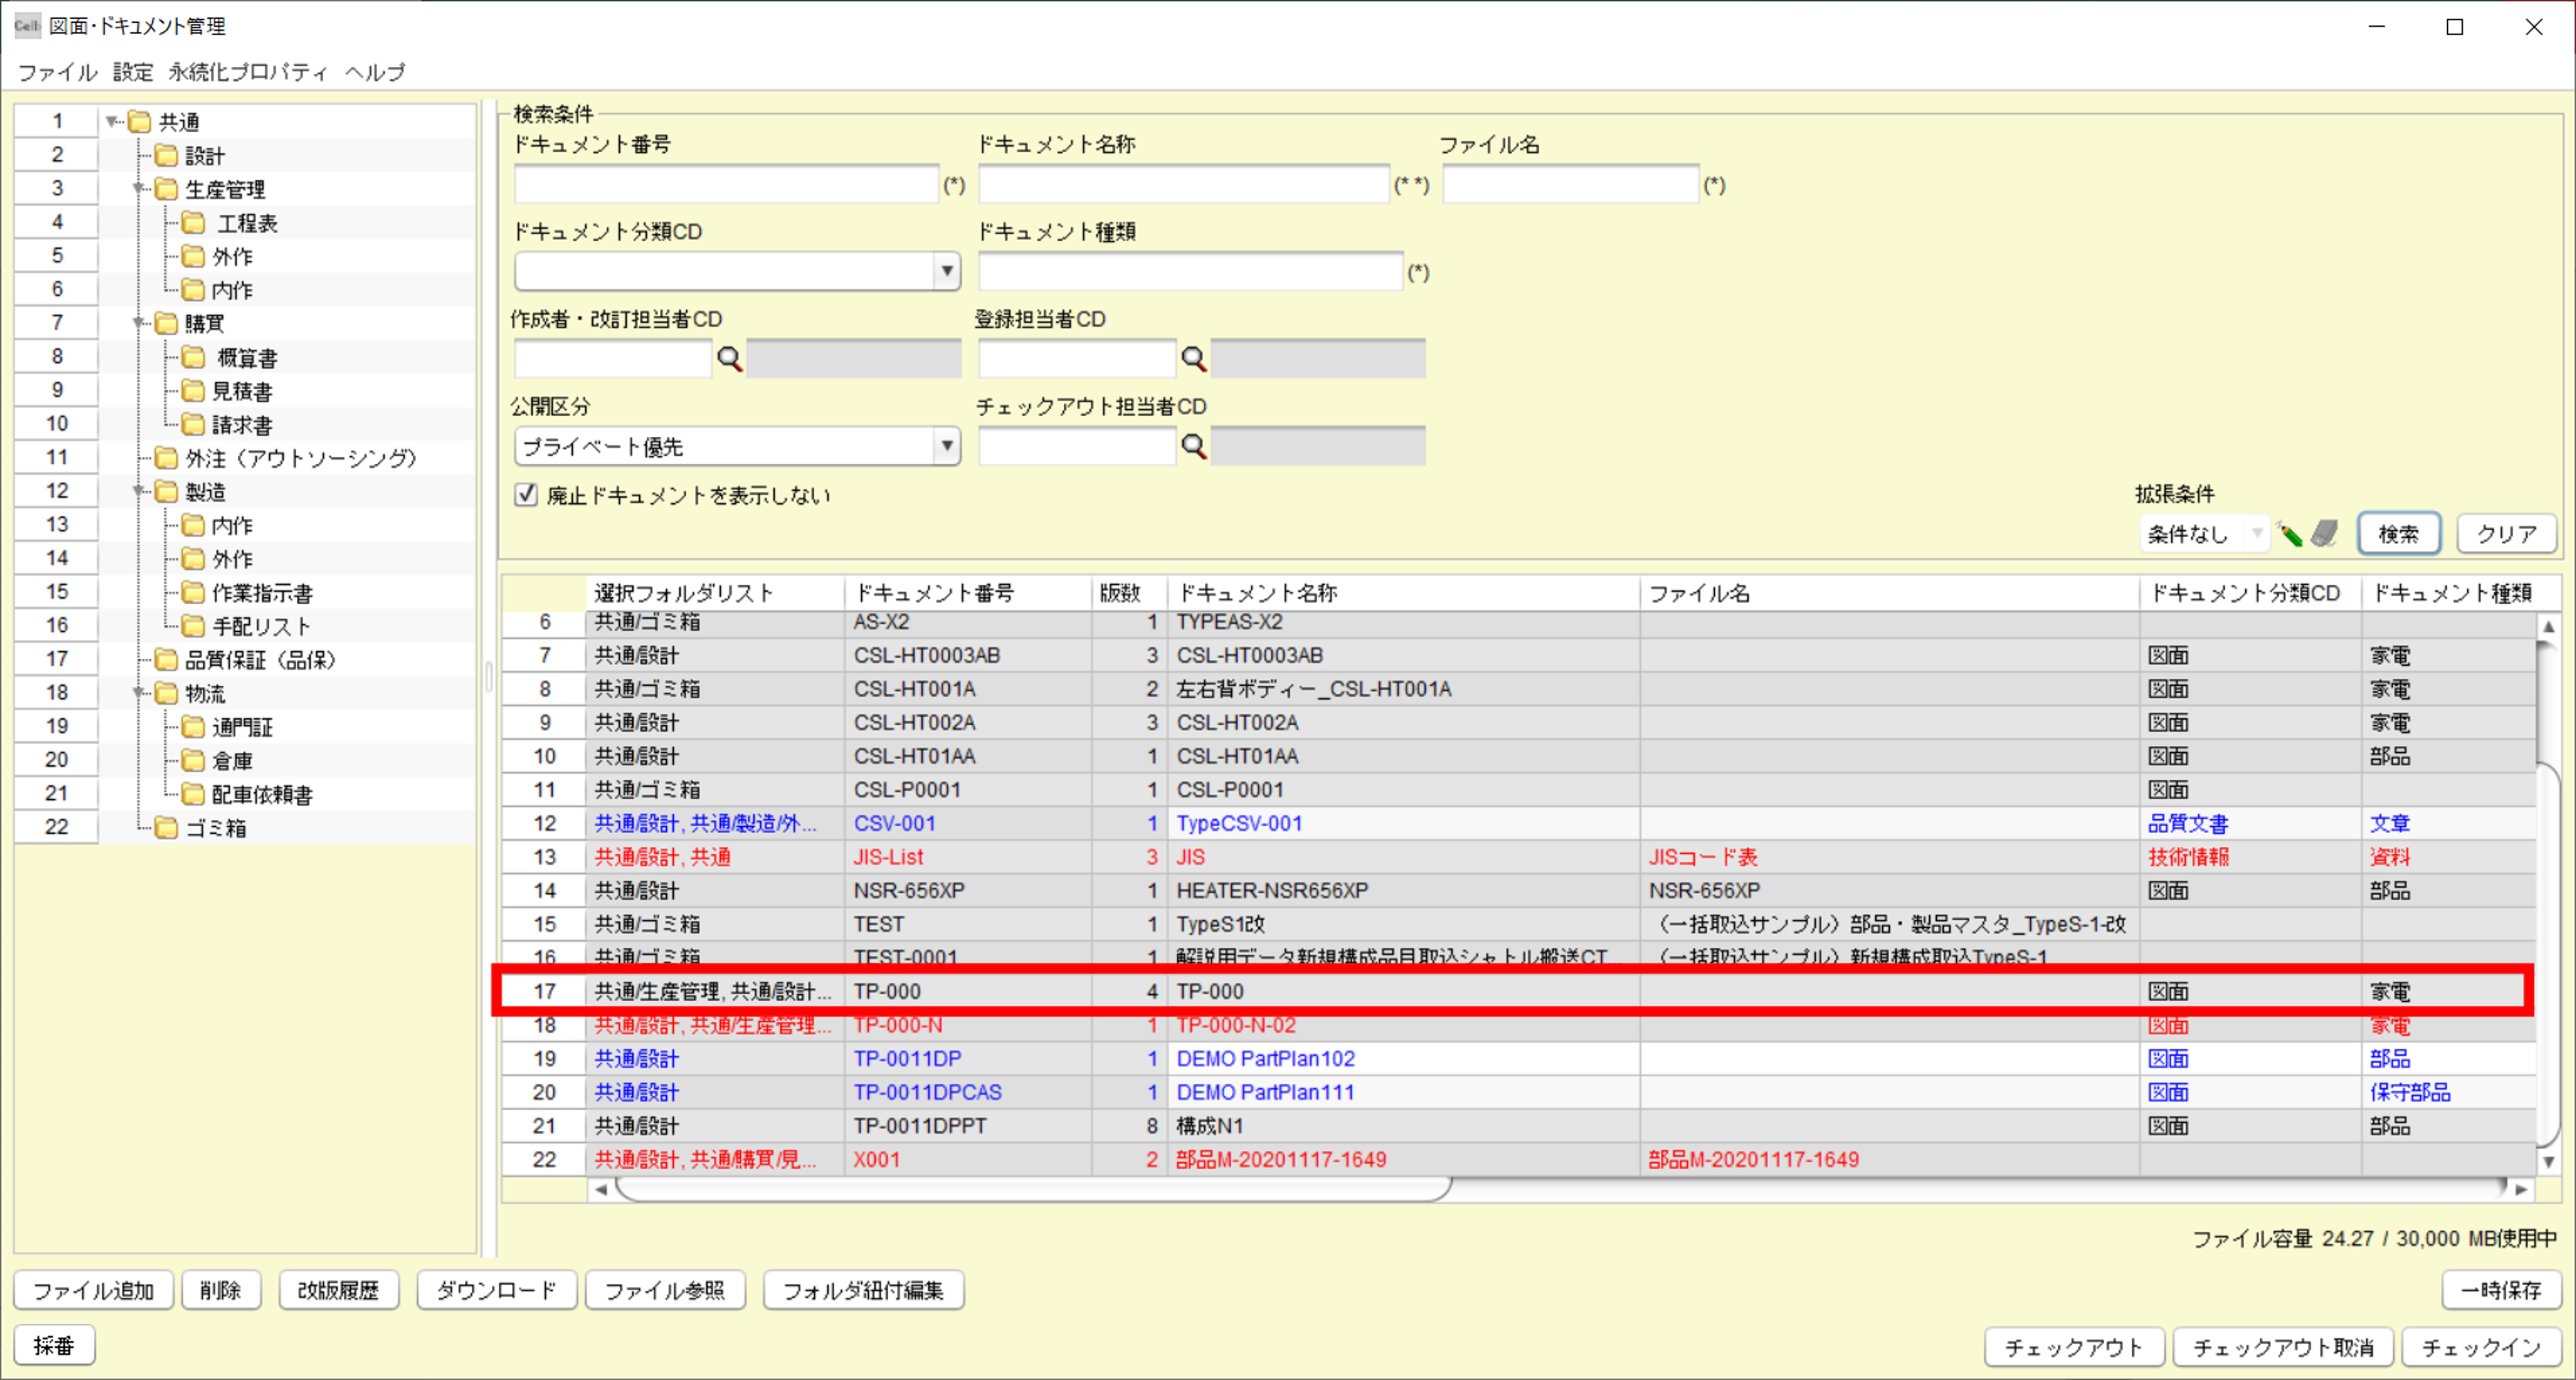Select the 倉庫 folder icon
2576x1380 pixels.
click(193, 761)
